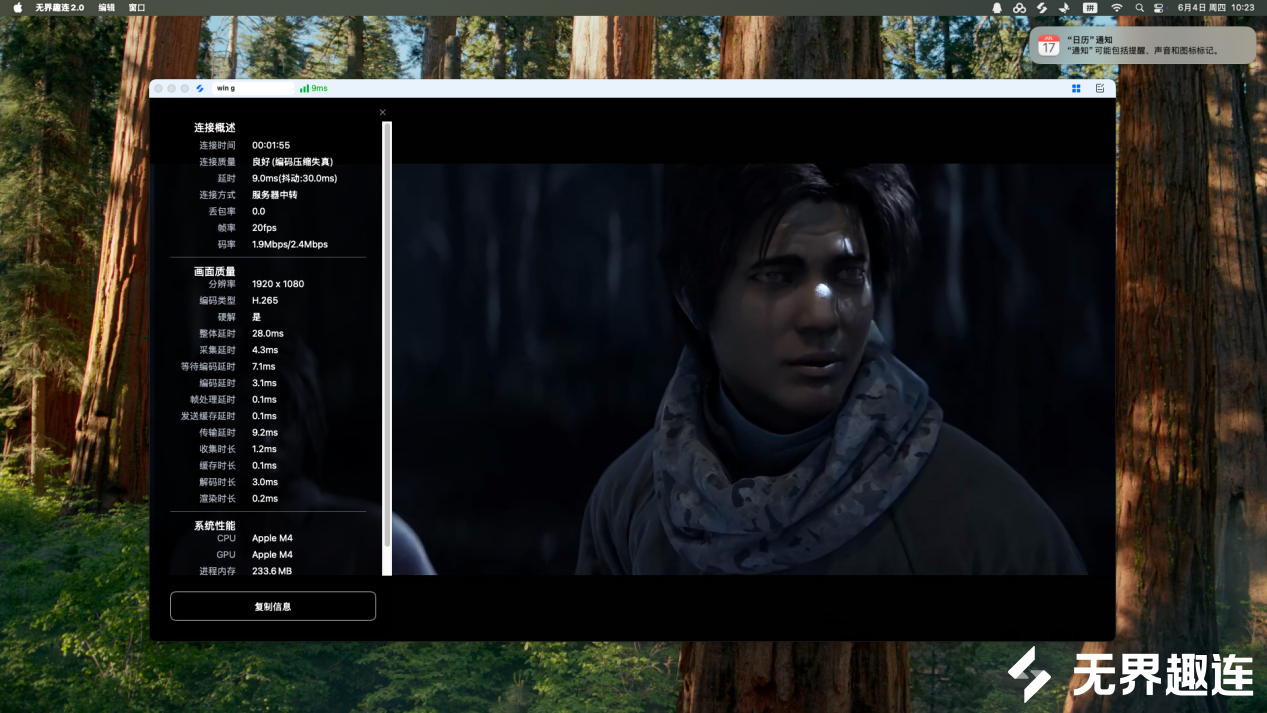Click the 连接质量 value 良好 (编码压缩失真)

[x=292, y=162]
